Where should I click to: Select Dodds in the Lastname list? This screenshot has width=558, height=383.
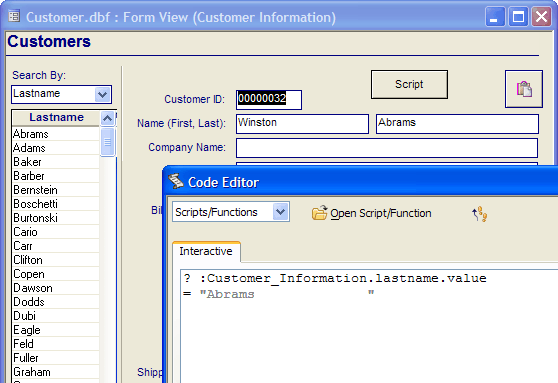56,302
